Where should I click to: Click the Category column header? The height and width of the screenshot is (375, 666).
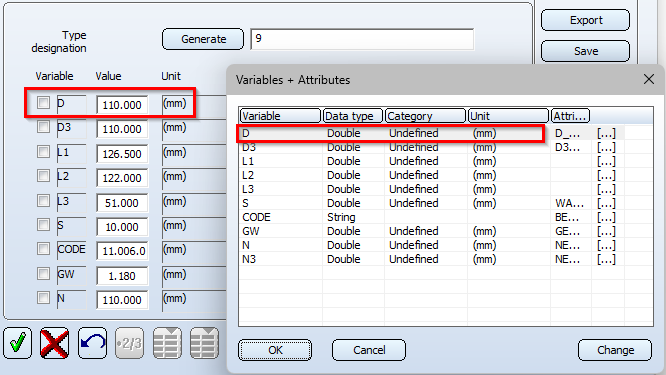[x=425, y=116]
